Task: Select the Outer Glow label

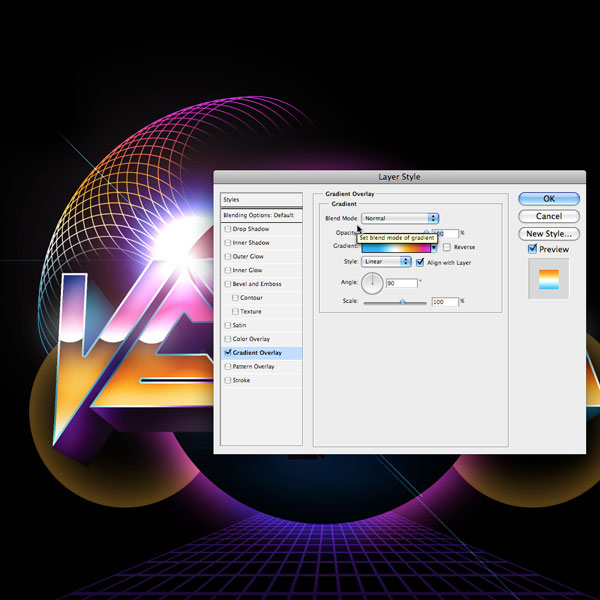Action: [x=248, y=256]
